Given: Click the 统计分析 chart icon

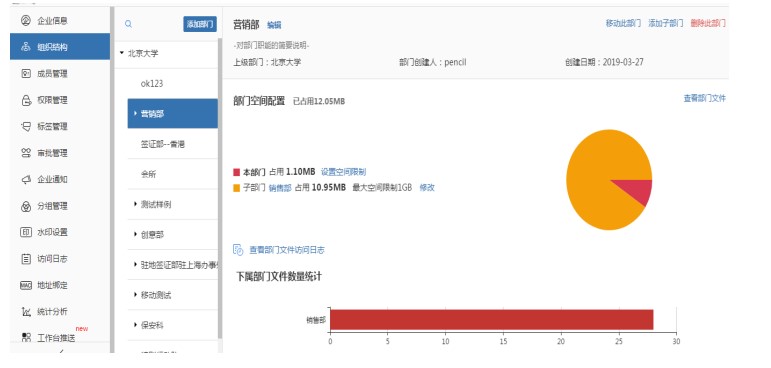Looking at the screenshot, I should [26, 311].
